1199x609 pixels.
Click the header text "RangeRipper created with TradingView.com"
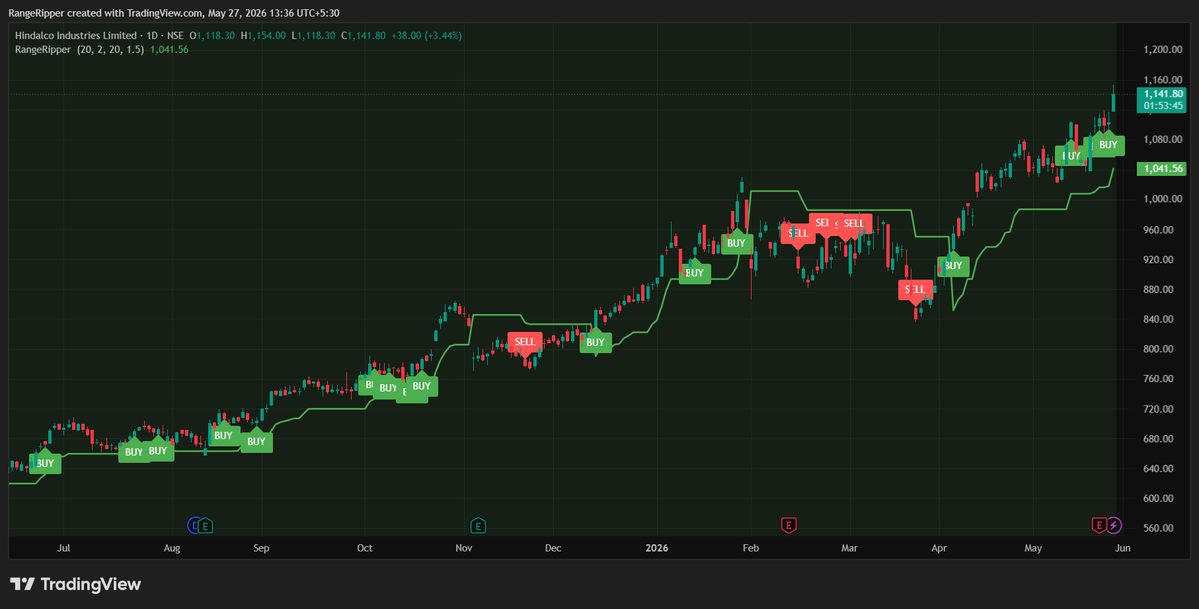(x=106, y=12)
